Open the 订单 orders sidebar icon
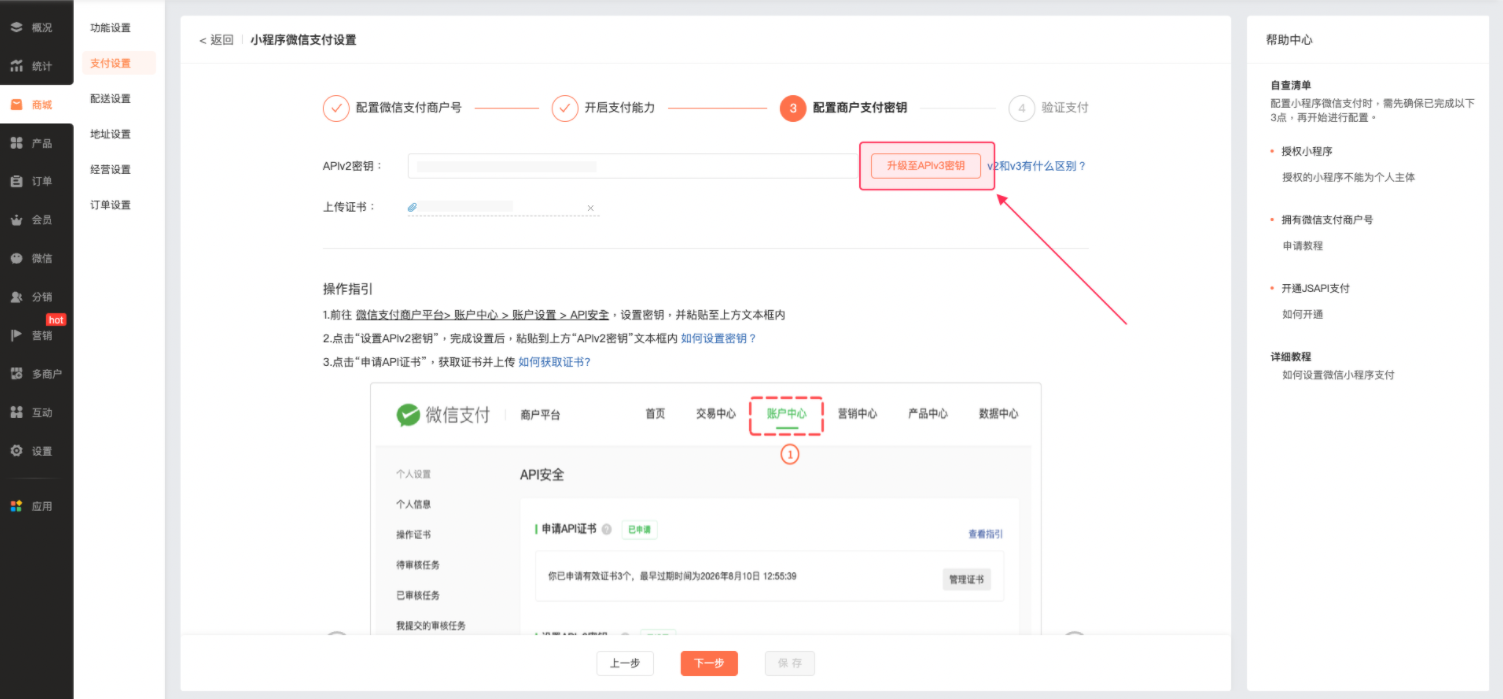The image size is (1503, 699). click(x=16, y=181)
